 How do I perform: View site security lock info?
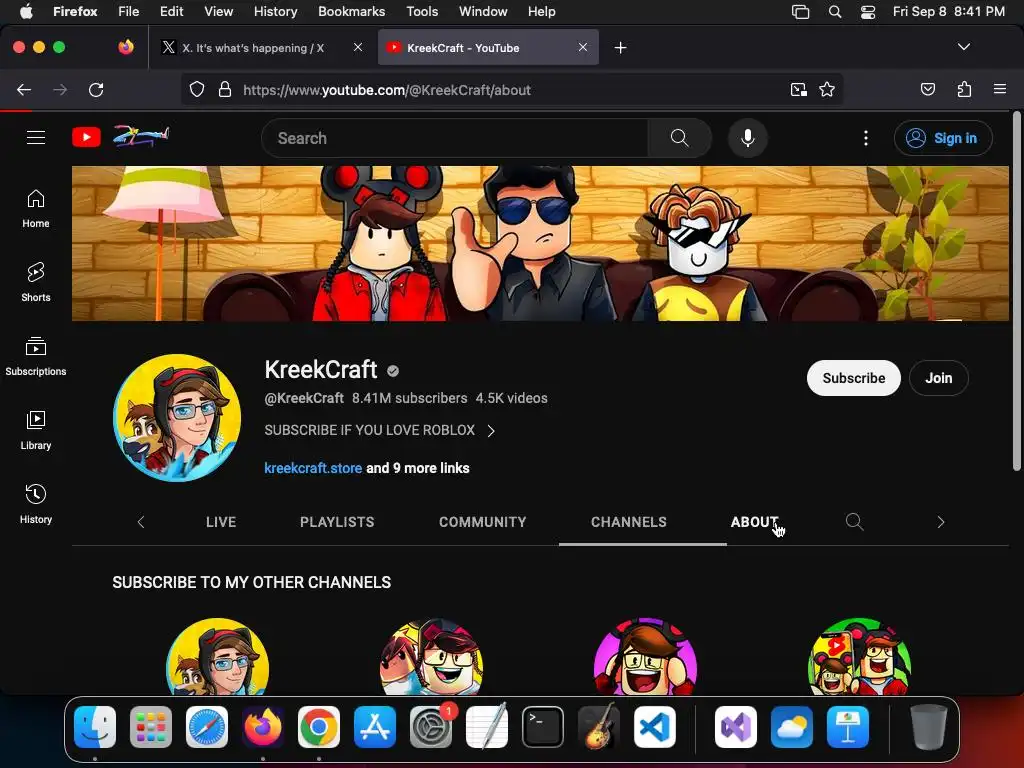[x=225, y=89]
